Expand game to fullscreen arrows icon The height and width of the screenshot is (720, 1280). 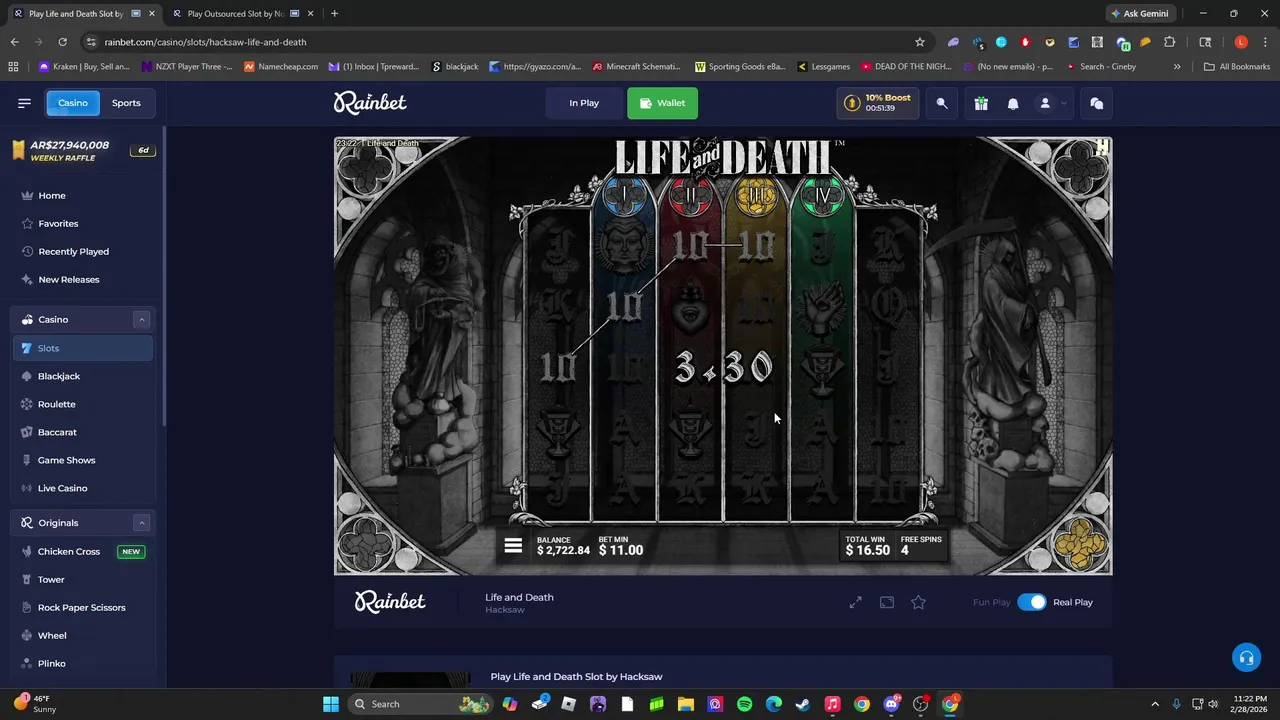pos(855,603)
